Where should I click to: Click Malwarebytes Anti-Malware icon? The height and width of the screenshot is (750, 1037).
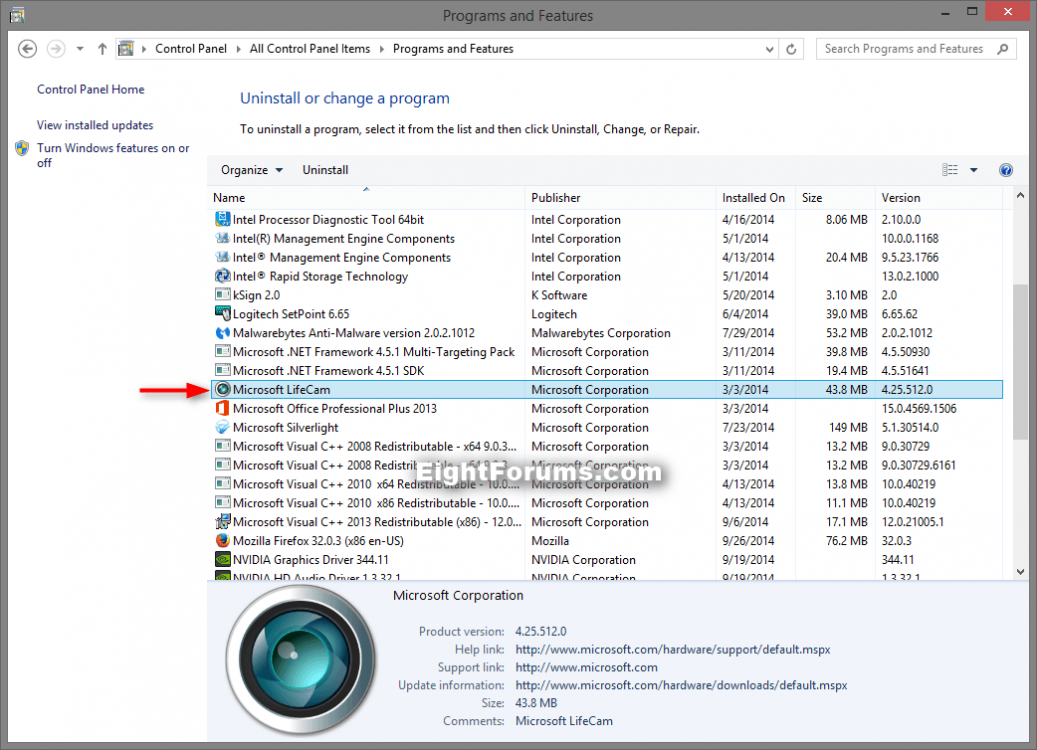(223, 333)
